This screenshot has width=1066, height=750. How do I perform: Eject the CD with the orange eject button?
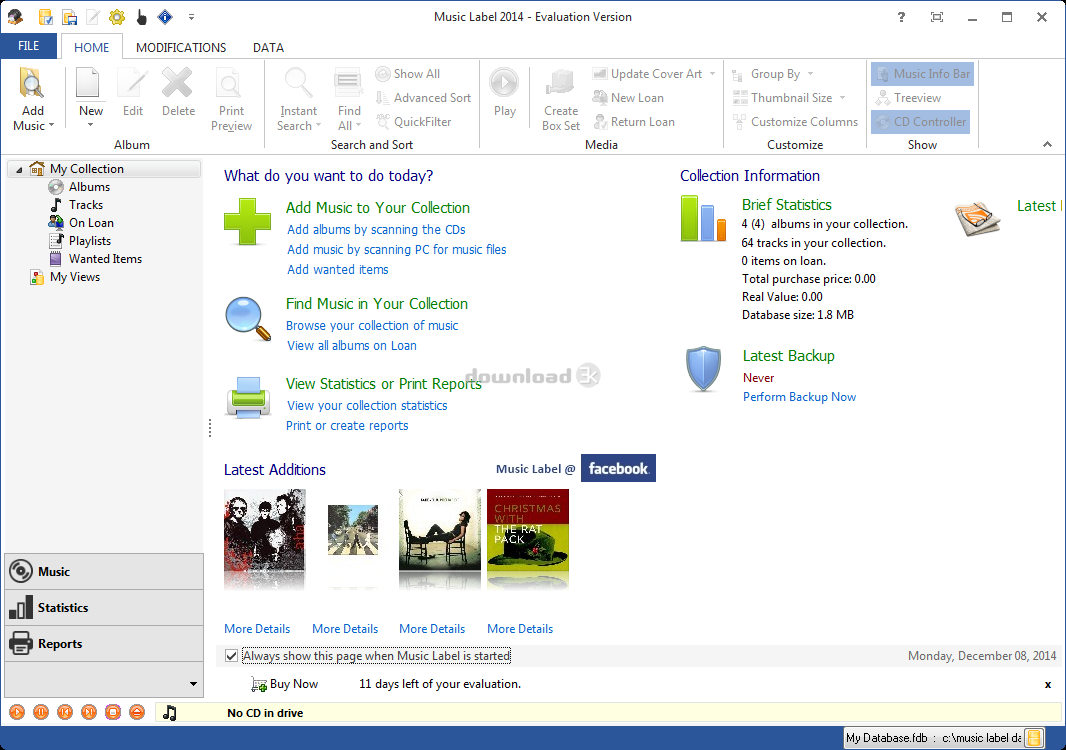(x=137, y=713)
